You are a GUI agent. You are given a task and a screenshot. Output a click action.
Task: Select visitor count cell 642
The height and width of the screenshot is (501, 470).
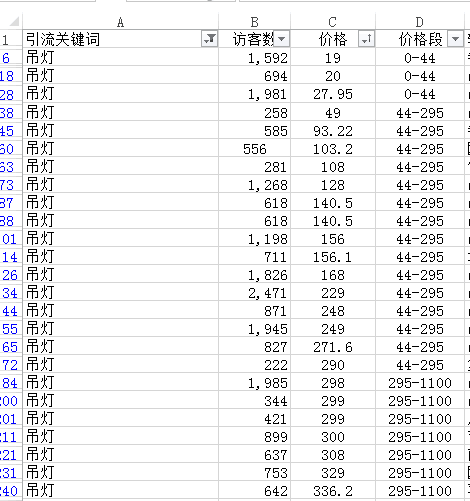pyautogui.click(x=254, y=490)
